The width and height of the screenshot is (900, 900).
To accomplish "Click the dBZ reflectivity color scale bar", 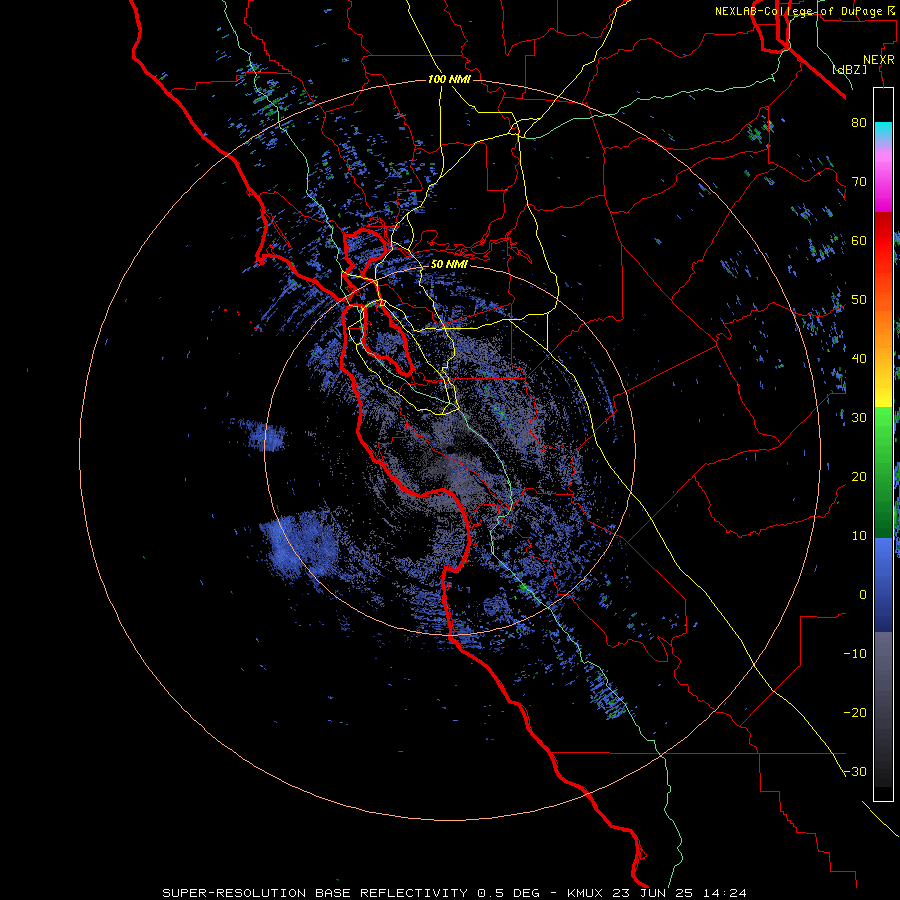I will tap(883, 444).
